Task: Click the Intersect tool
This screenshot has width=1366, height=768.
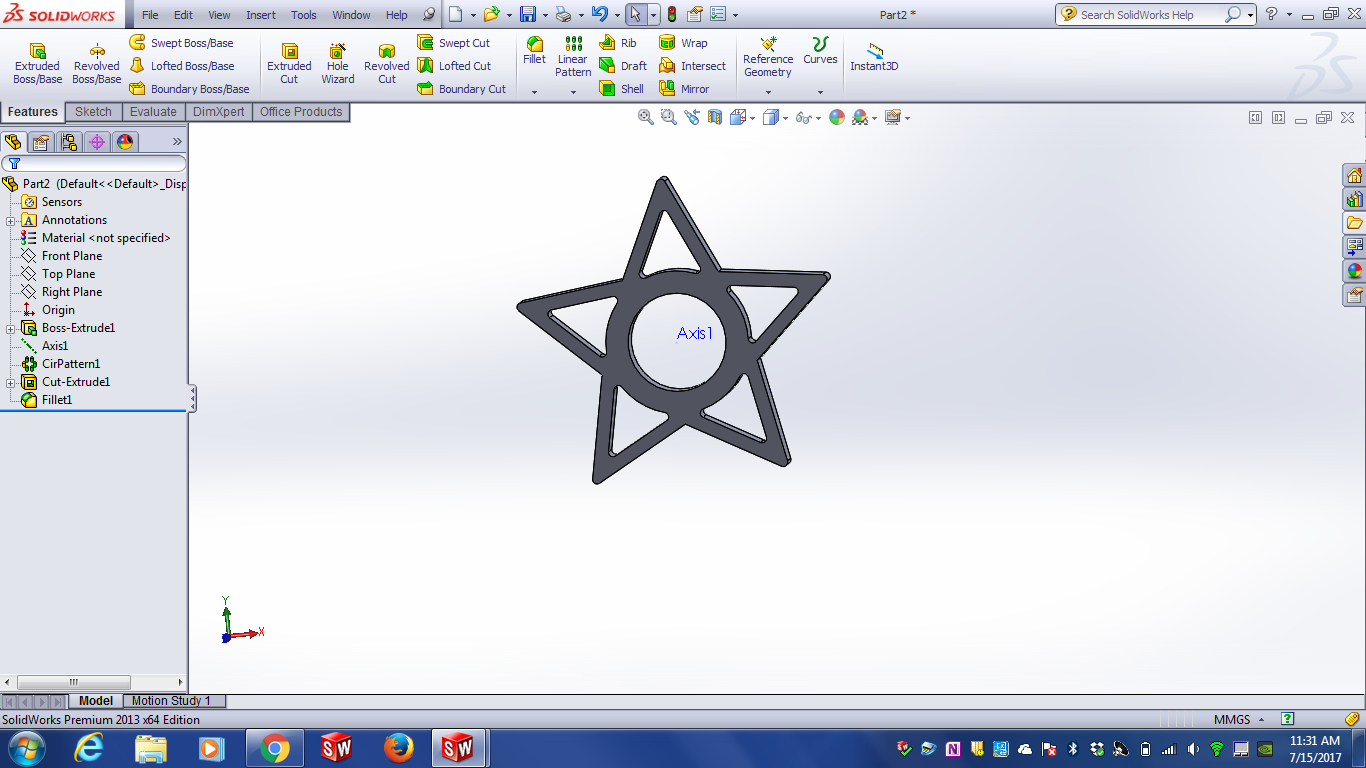Action: point(692,66)
